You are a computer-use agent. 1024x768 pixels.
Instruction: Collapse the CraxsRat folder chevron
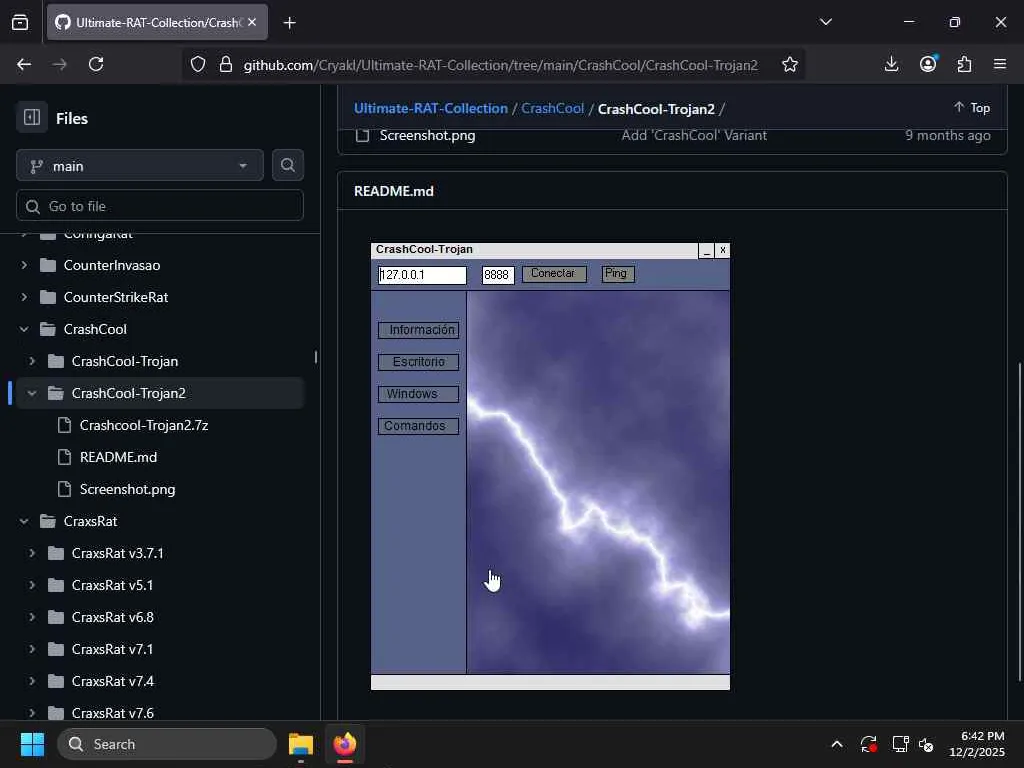tap(24, 521)
